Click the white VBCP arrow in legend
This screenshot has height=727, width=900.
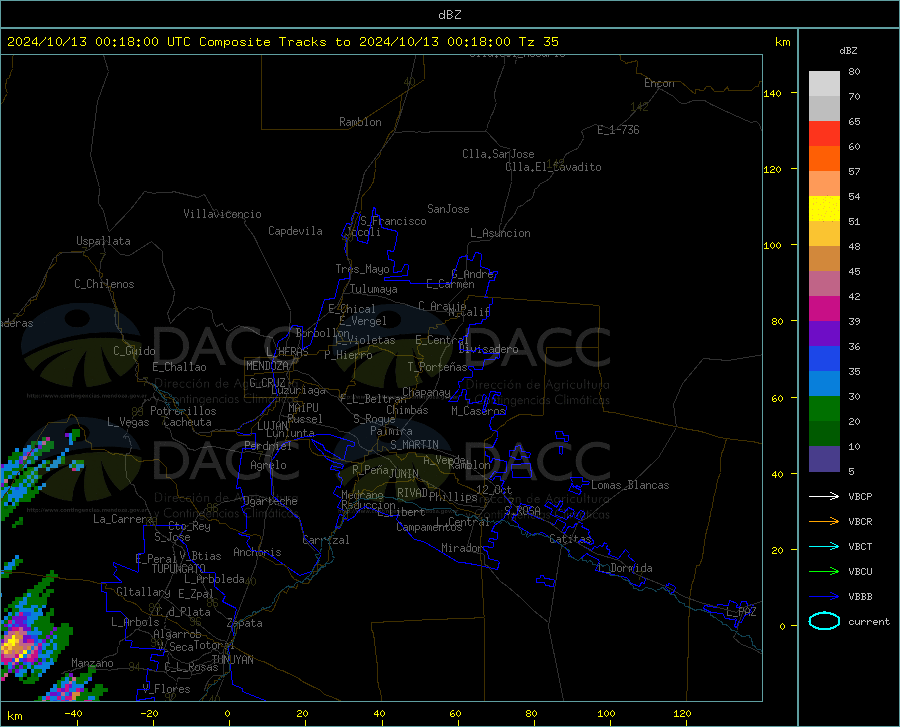pyautogui.click(x=824, y=496)
